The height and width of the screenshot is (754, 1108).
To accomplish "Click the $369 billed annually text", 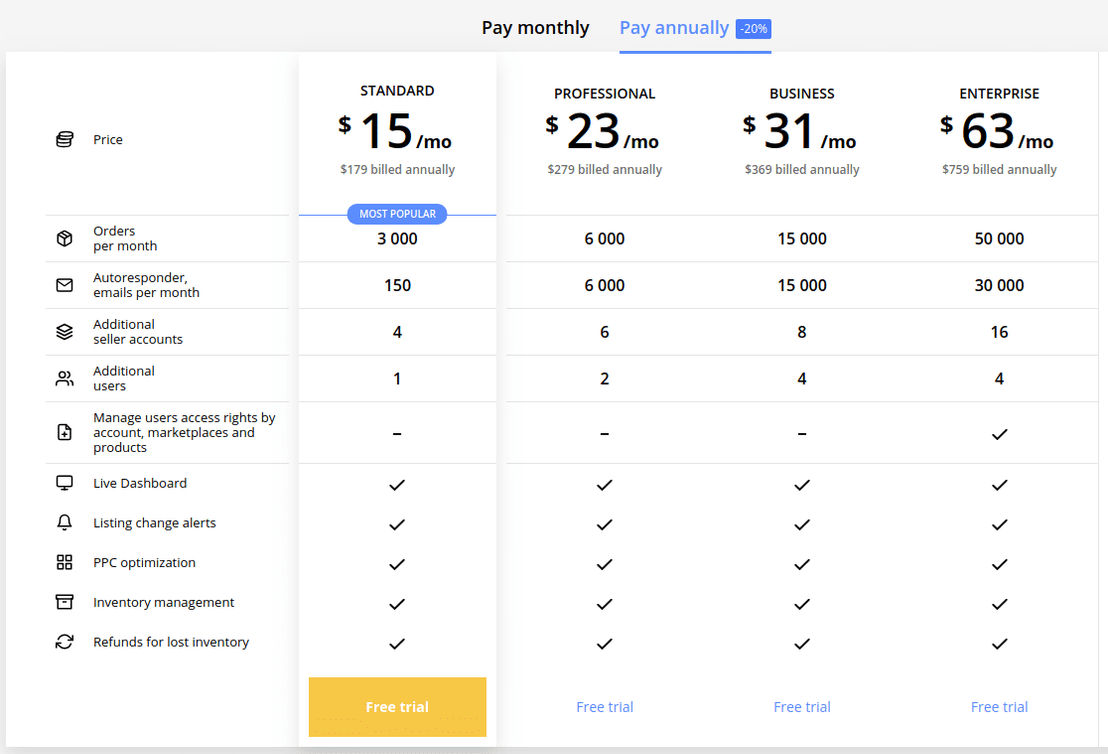I will (802, 169).
